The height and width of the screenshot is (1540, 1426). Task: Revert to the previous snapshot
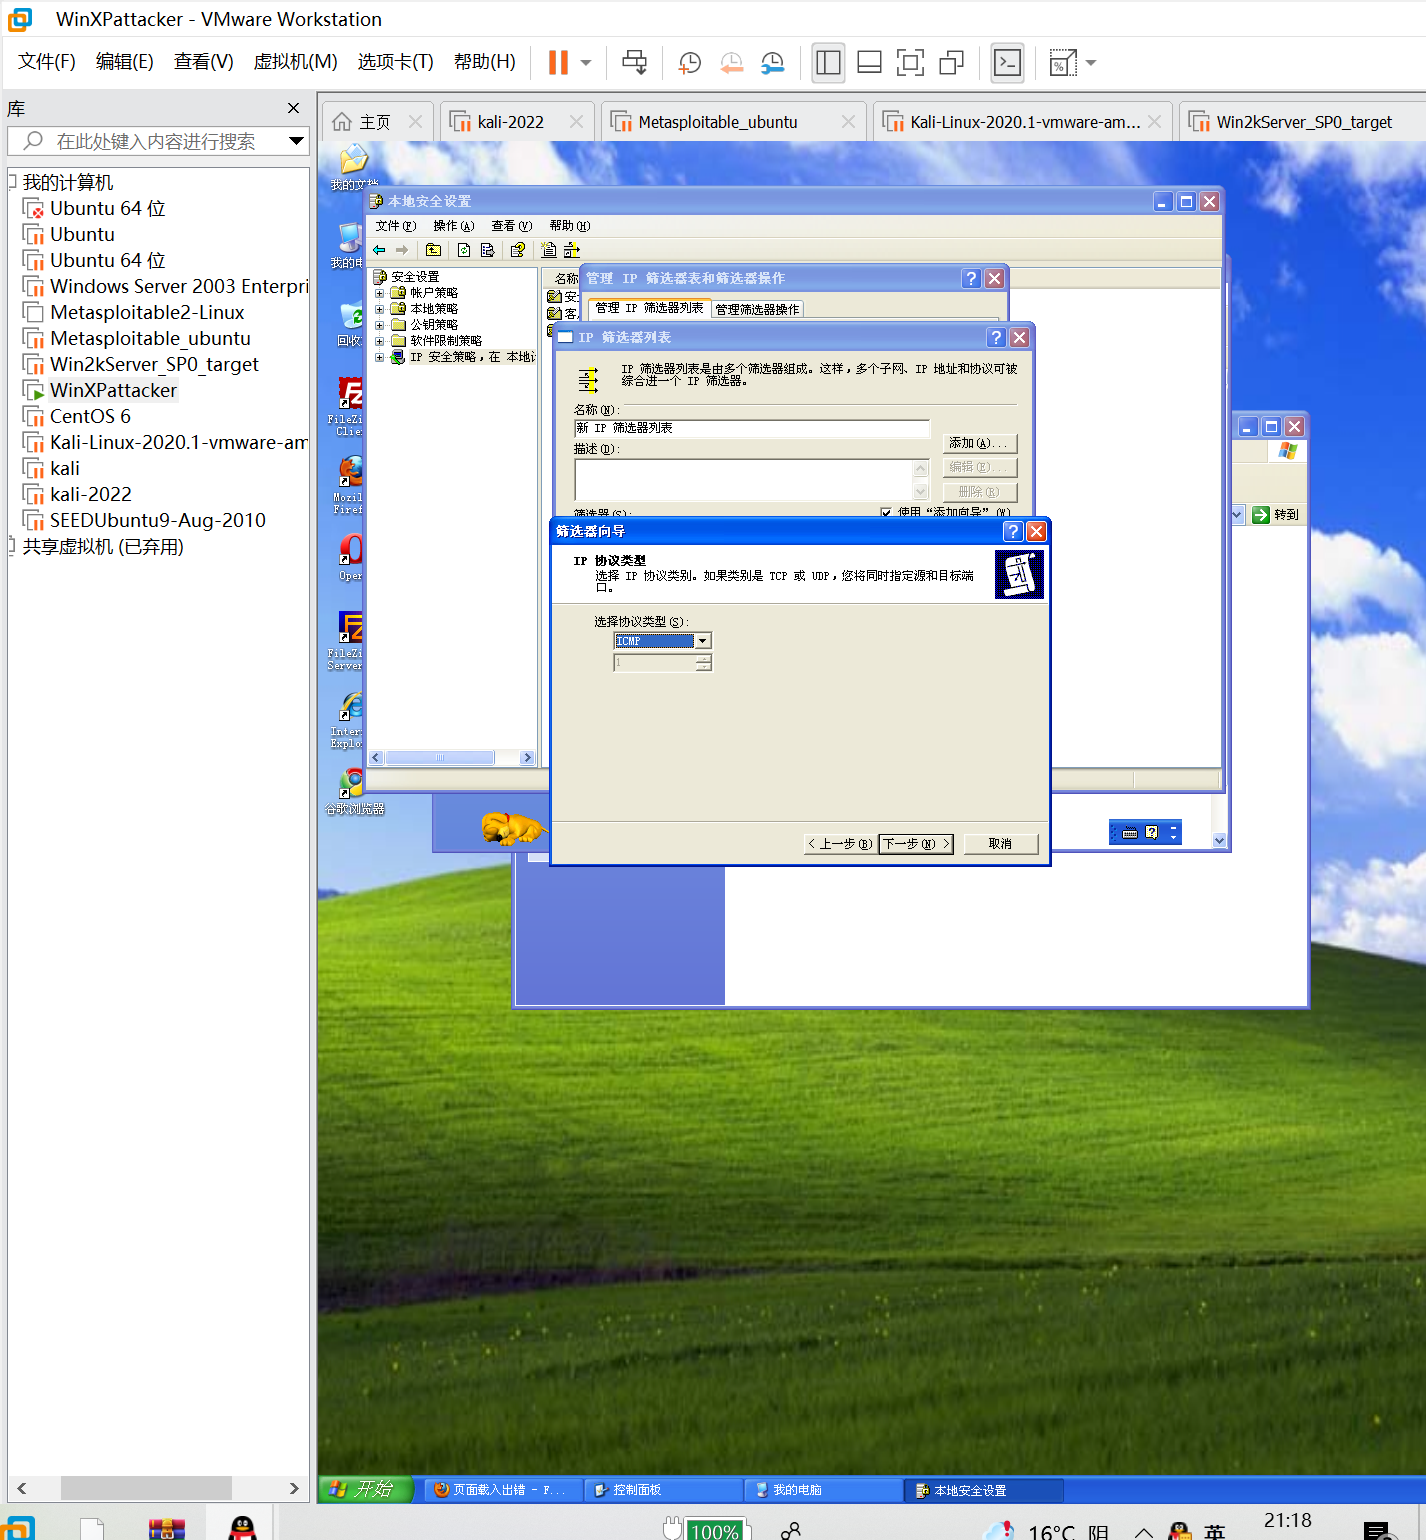(731, 62)
